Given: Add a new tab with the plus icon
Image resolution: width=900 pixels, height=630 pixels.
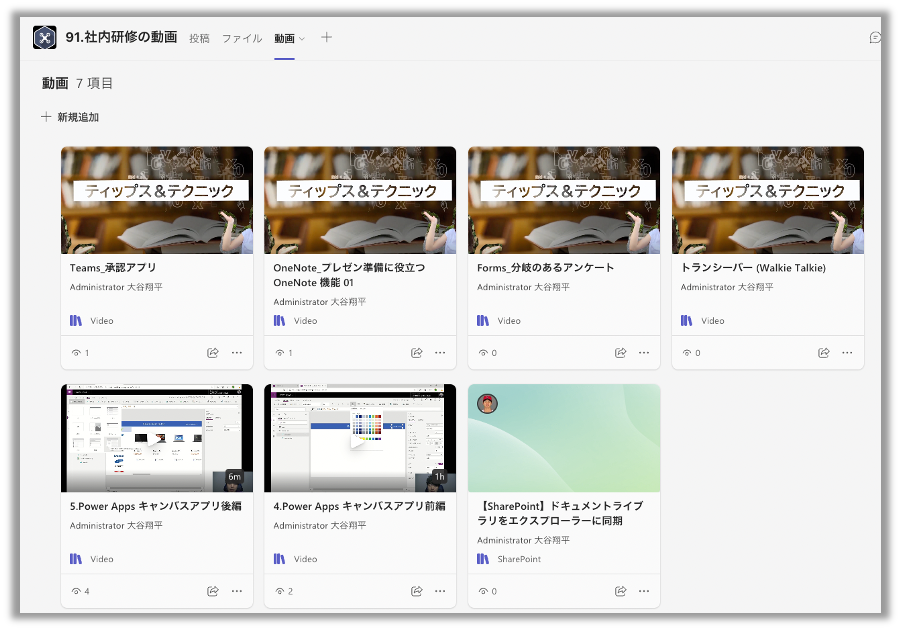Looking at the screenshot, I should pyautogui.click(x=326, y=37).
